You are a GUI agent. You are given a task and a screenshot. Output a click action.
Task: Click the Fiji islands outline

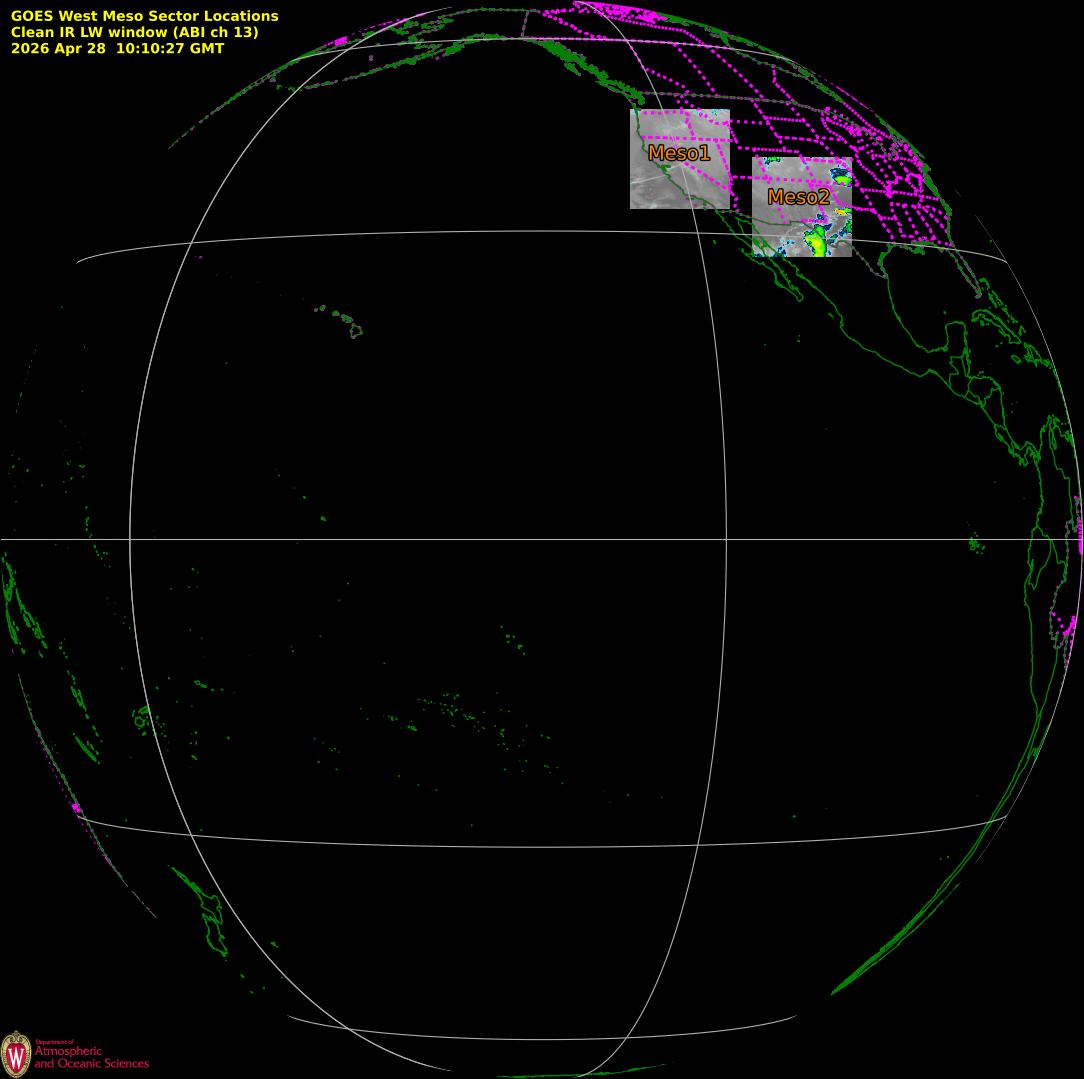pyautogui.click(x=142, y=718)
